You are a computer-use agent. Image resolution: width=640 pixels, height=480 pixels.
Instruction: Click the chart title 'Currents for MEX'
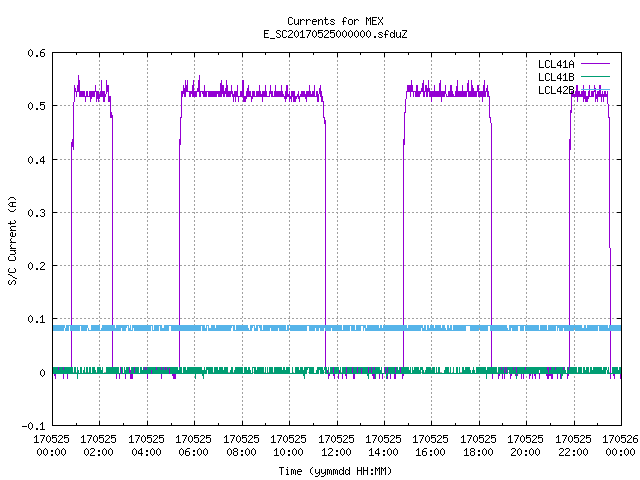point(335,21)
